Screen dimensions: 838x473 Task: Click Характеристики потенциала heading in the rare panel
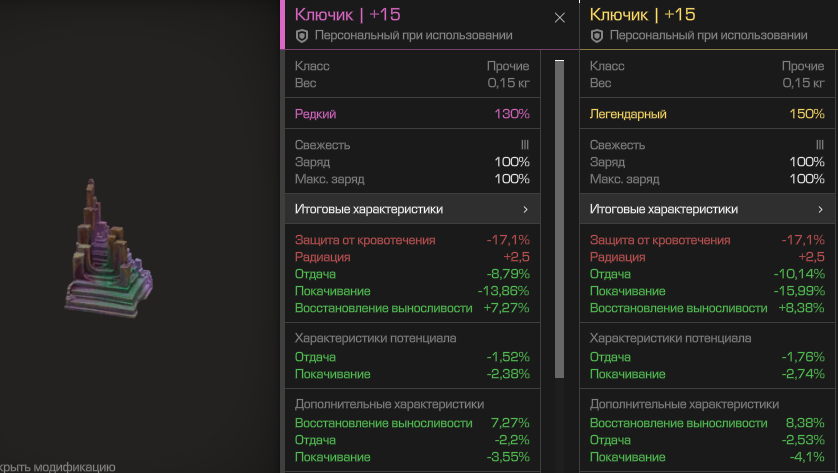[375, 338]
